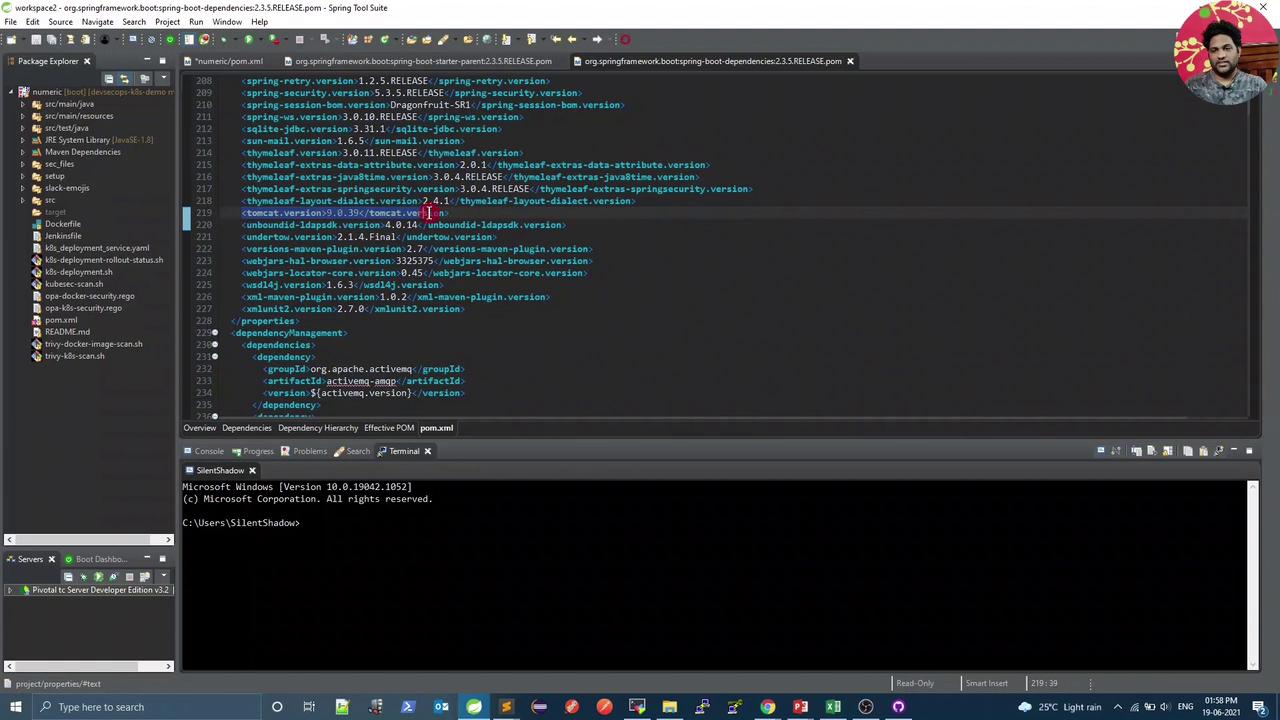
Task: Open the Window menu
Action: tap(227, 22)
